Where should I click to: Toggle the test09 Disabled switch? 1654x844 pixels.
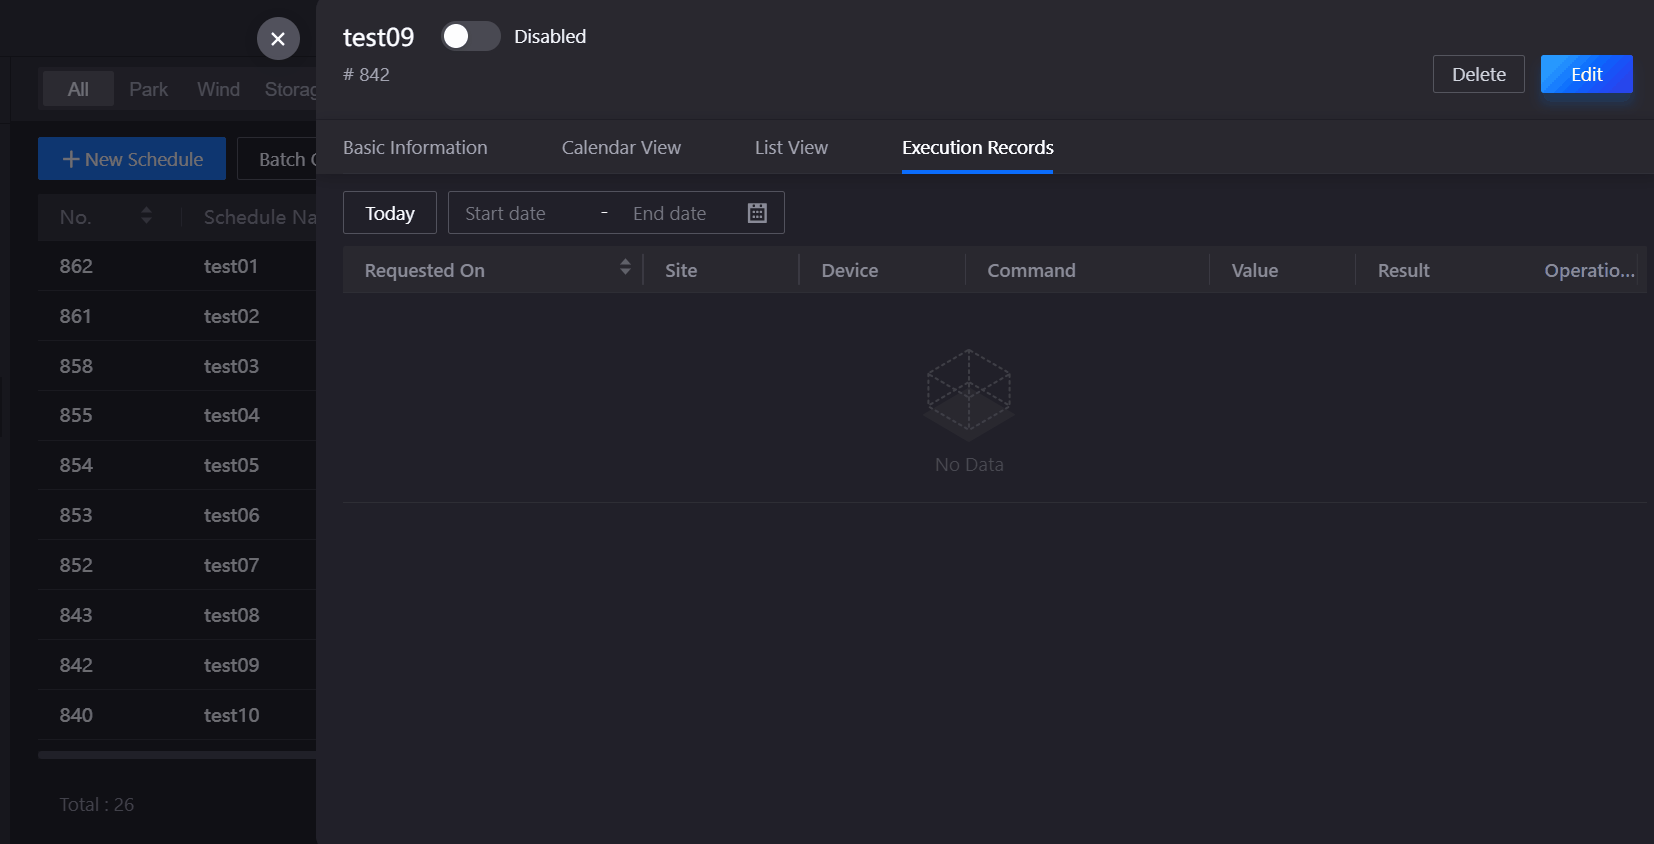[x=470, y=36]
